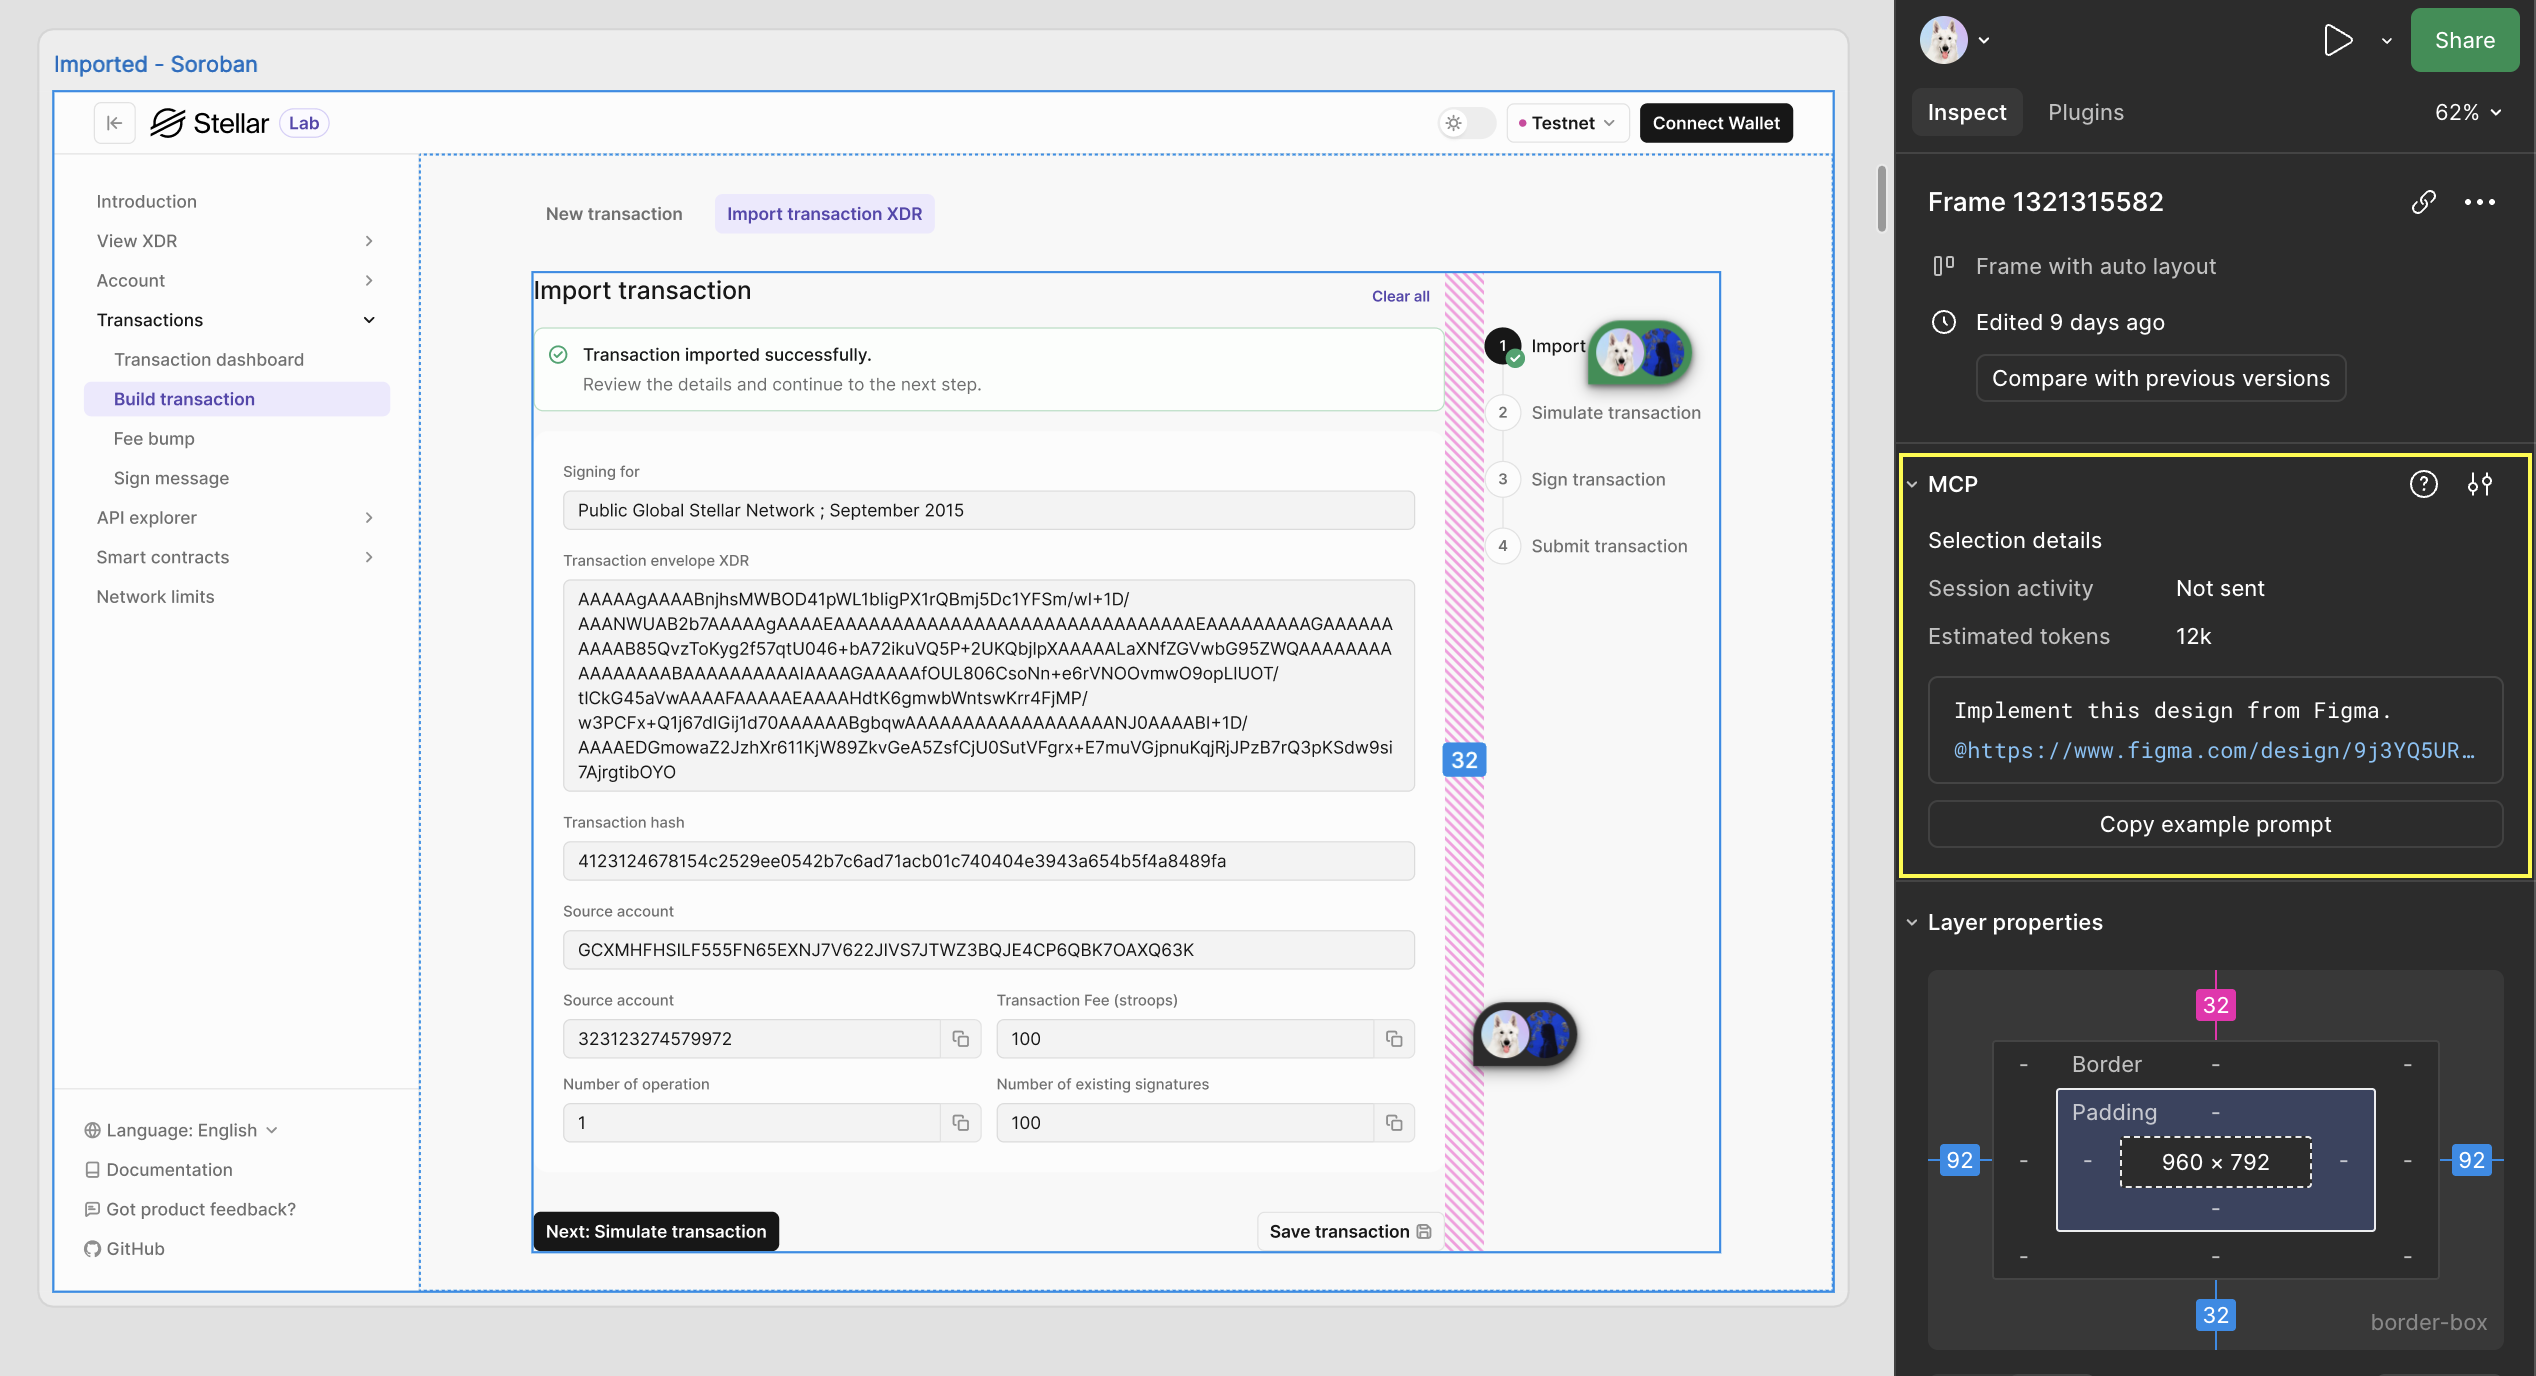2536x1376 pixels.
Task: Copy the Transaction Fee value icon
Action: pyautogui.click(x=1394, y=1039)
